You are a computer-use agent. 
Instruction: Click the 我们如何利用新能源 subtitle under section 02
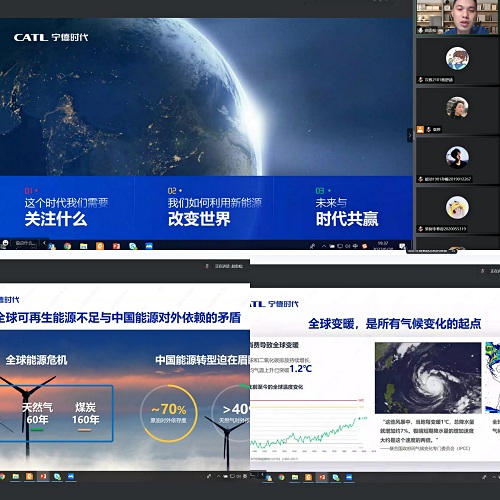[x=215, y=203]
